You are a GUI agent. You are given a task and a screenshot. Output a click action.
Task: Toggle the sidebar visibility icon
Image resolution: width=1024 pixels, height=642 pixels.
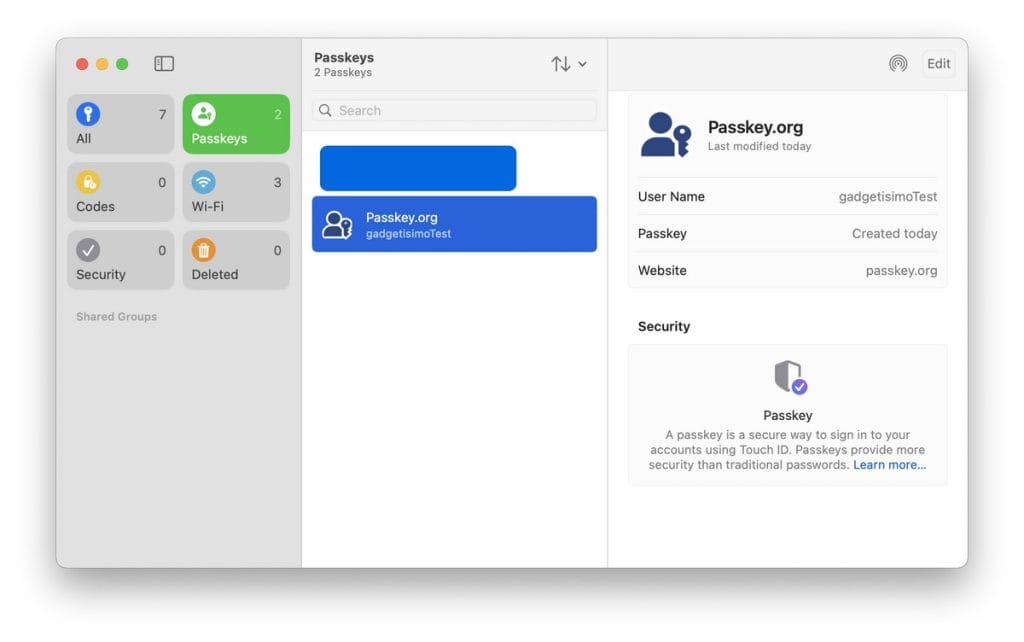(164, 63)
